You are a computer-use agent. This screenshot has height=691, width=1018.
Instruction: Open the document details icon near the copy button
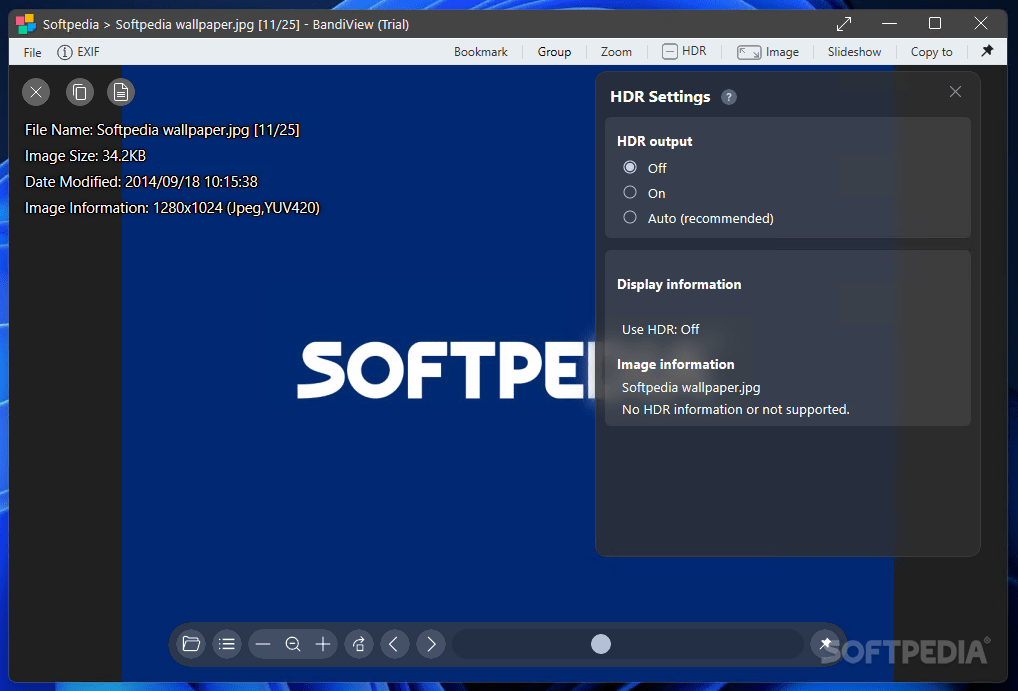tap(121, 91)
